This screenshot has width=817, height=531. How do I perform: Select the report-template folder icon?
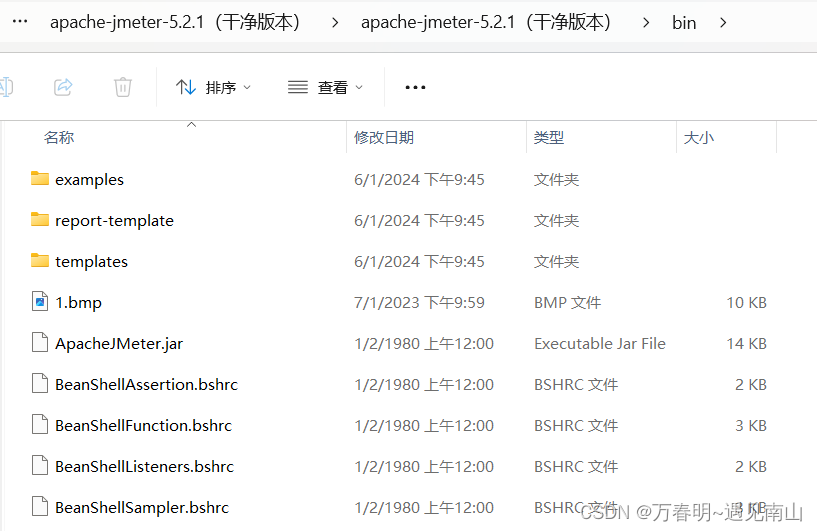[x=40, y=219]
